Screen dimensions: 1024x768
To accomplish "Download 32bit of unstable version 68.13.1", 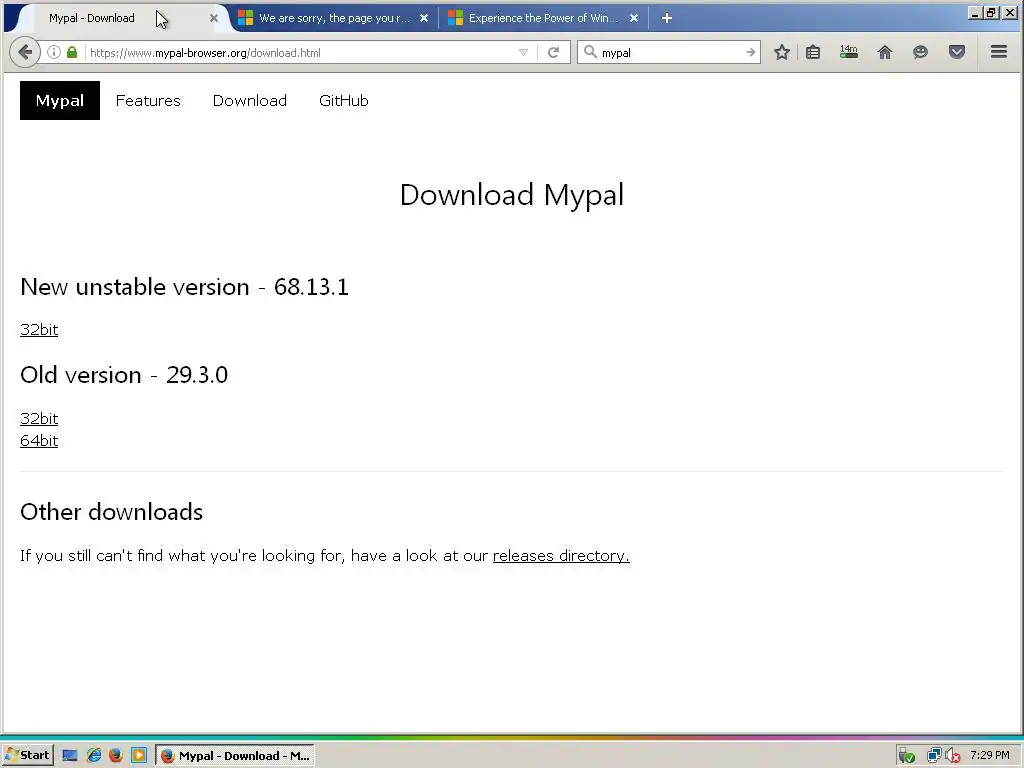I will pos(39,329).
